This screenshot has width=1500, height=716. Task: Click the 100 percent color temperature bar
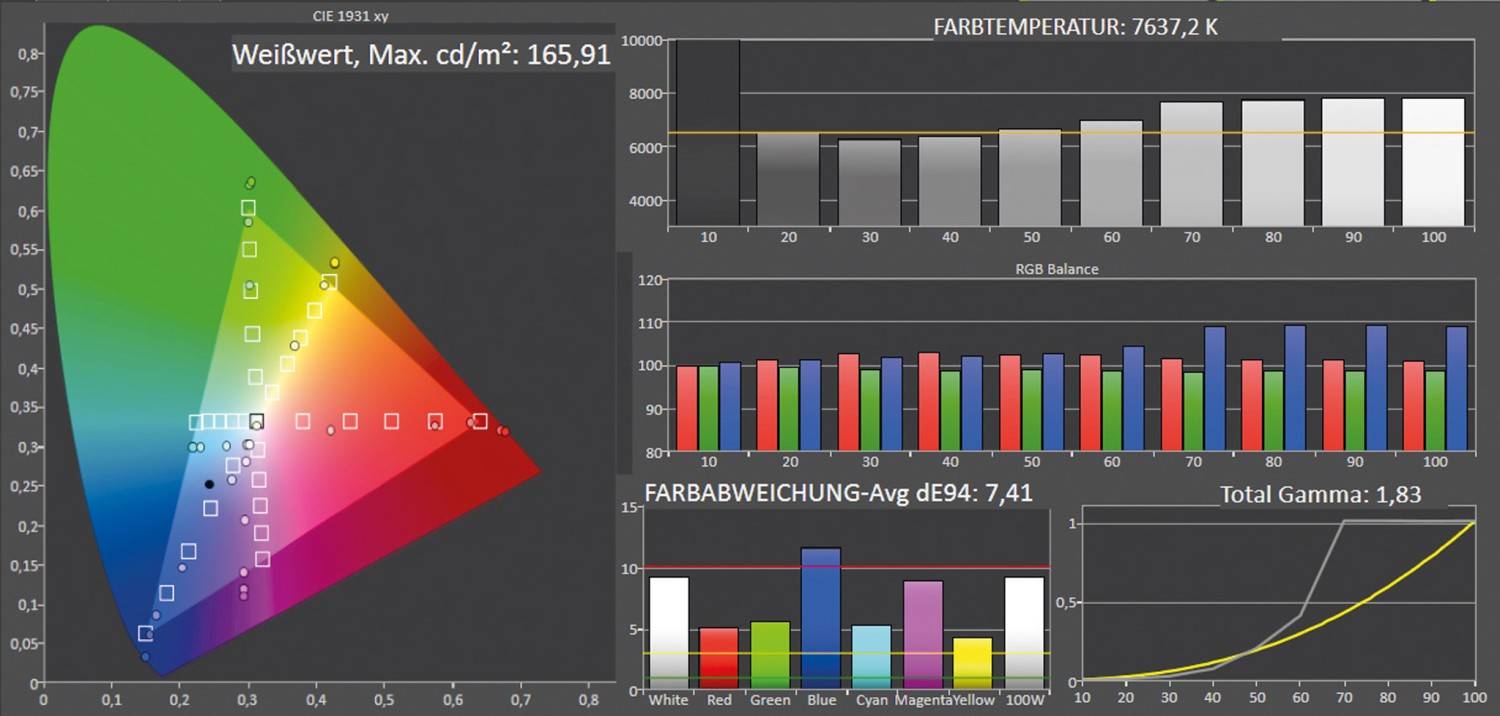(1433, 162)
